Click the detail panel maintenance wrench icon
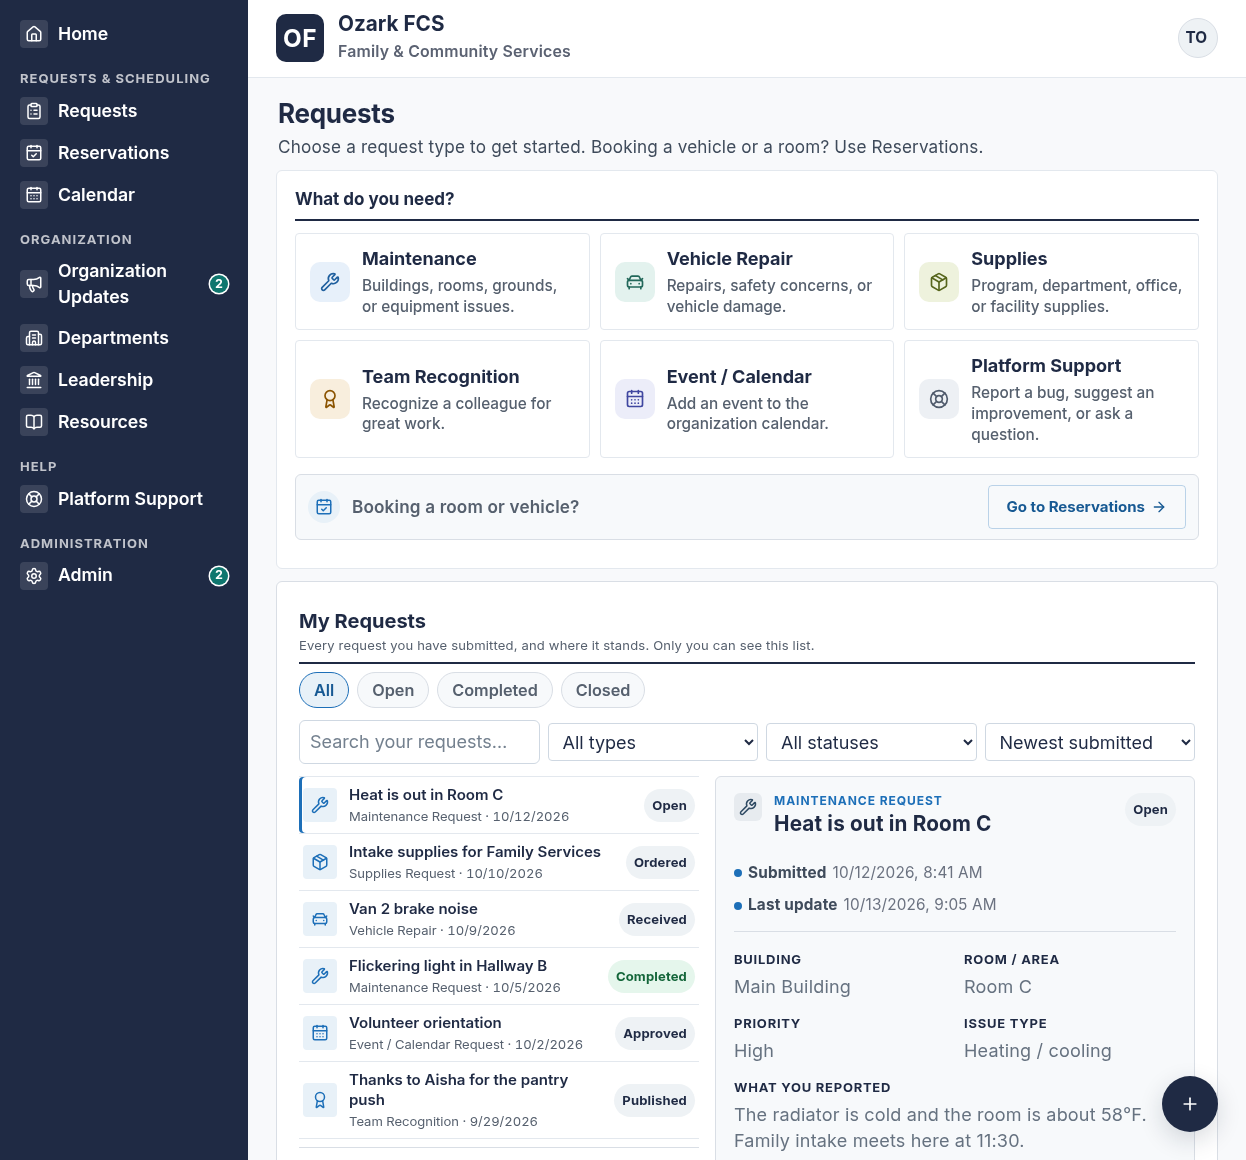This screenshot has height=1160, width=1246. pyautogui.click(x=748, y=808)
